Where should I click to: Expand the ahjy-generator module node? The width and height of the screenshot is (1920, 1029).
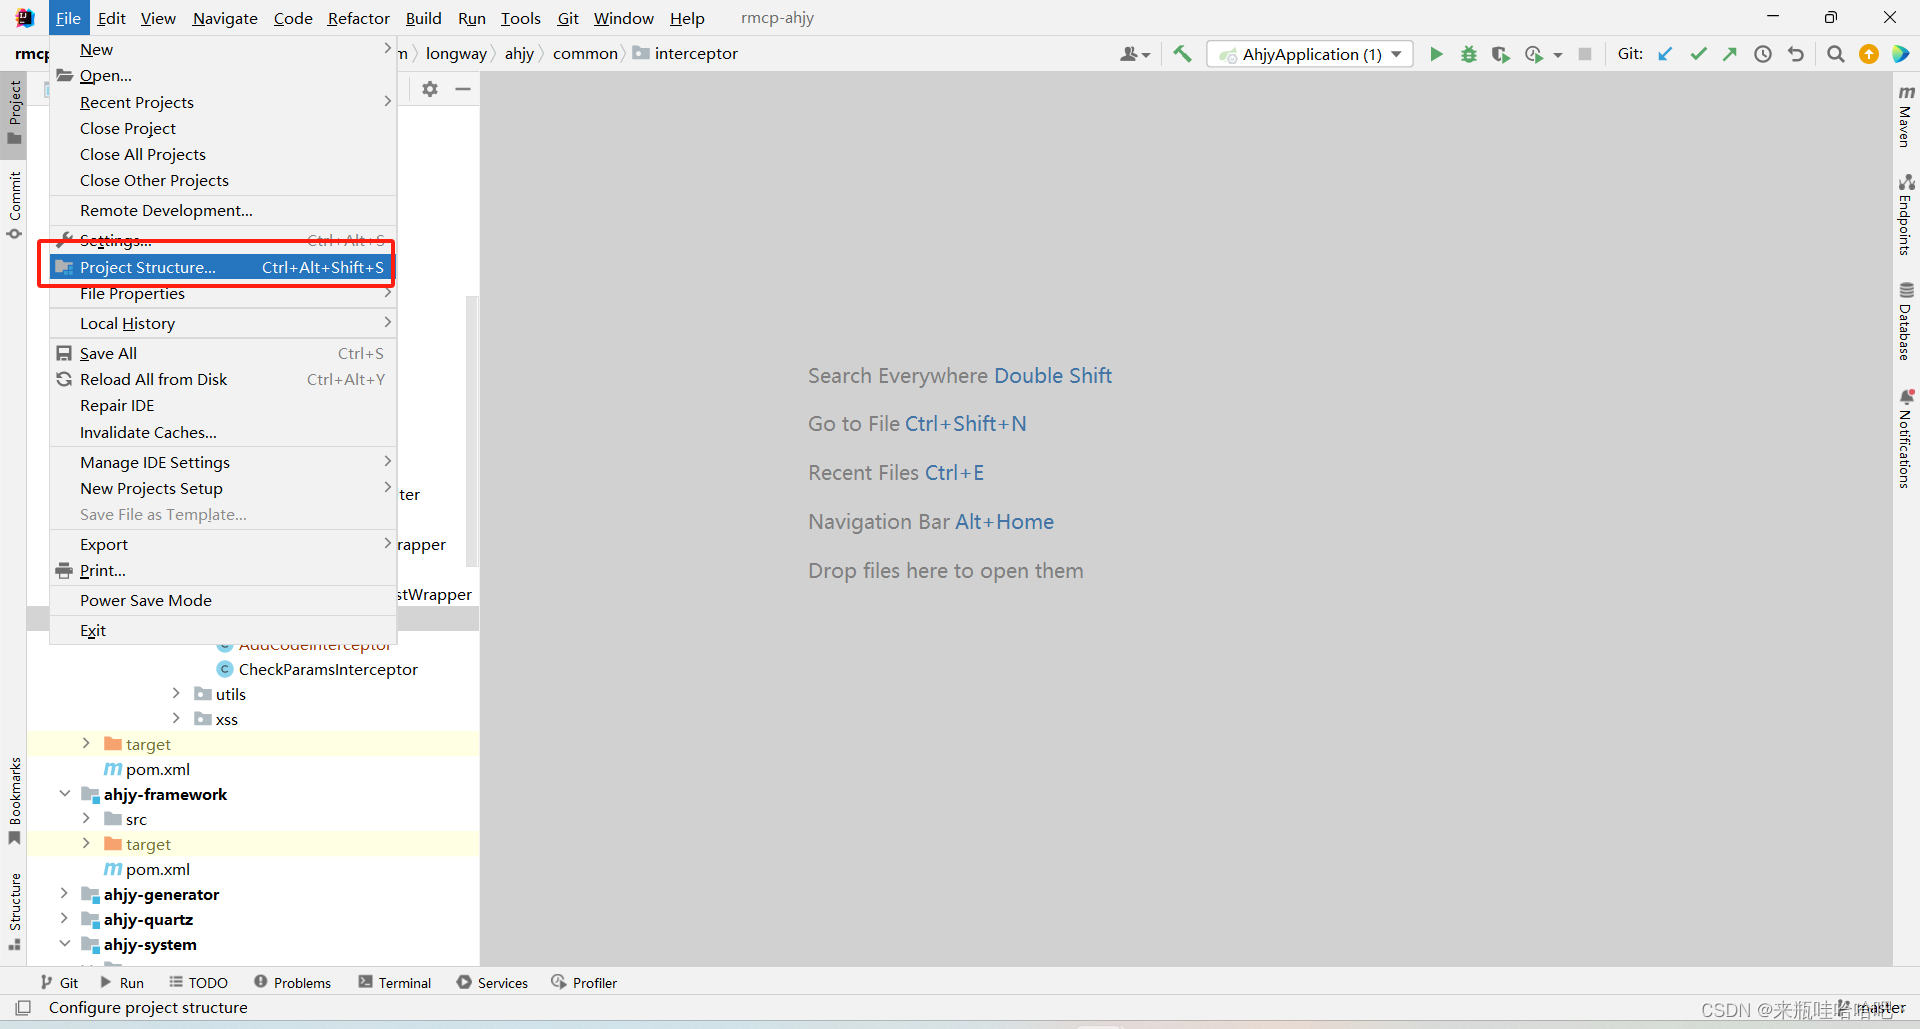pos(65,894)
